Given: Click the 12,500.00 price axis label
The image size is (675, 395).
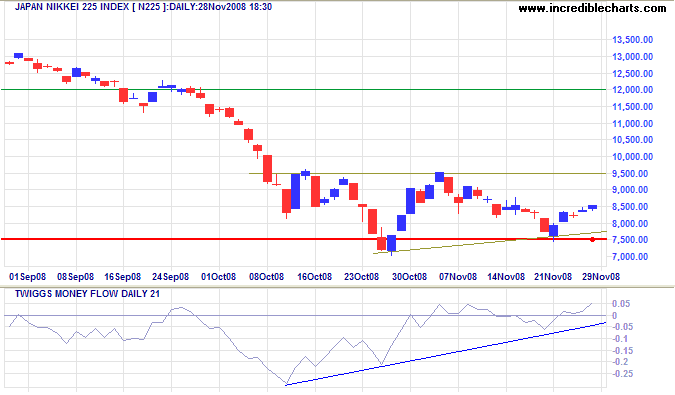Looking at the screenshot, I should pos(632,74).
